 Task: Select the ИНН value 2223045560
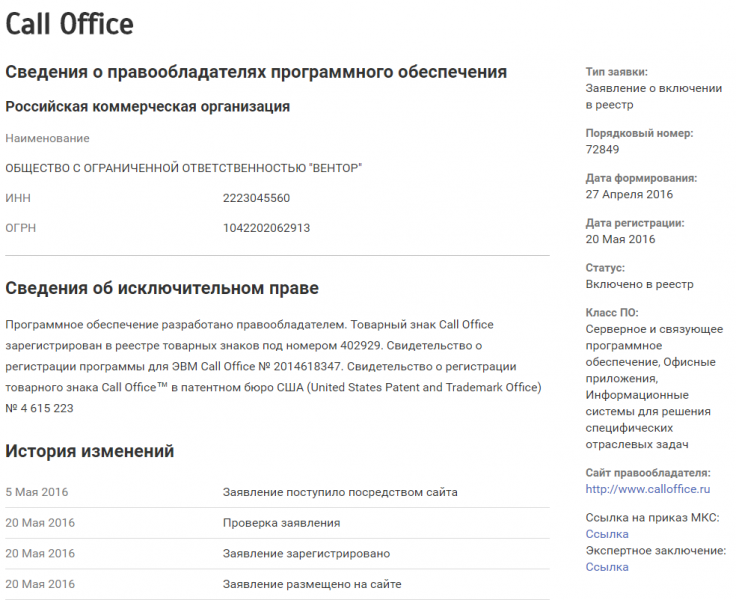pos(256,198)
